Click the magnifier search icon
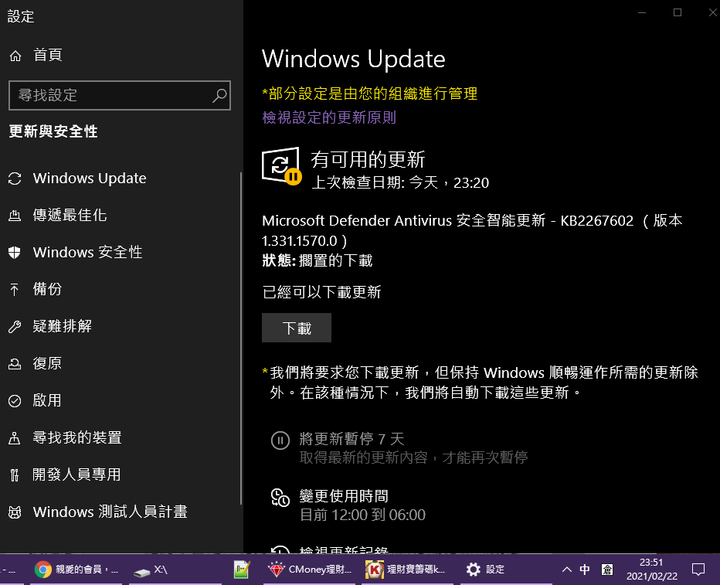 pyautogui.click(x=219, y=96)
